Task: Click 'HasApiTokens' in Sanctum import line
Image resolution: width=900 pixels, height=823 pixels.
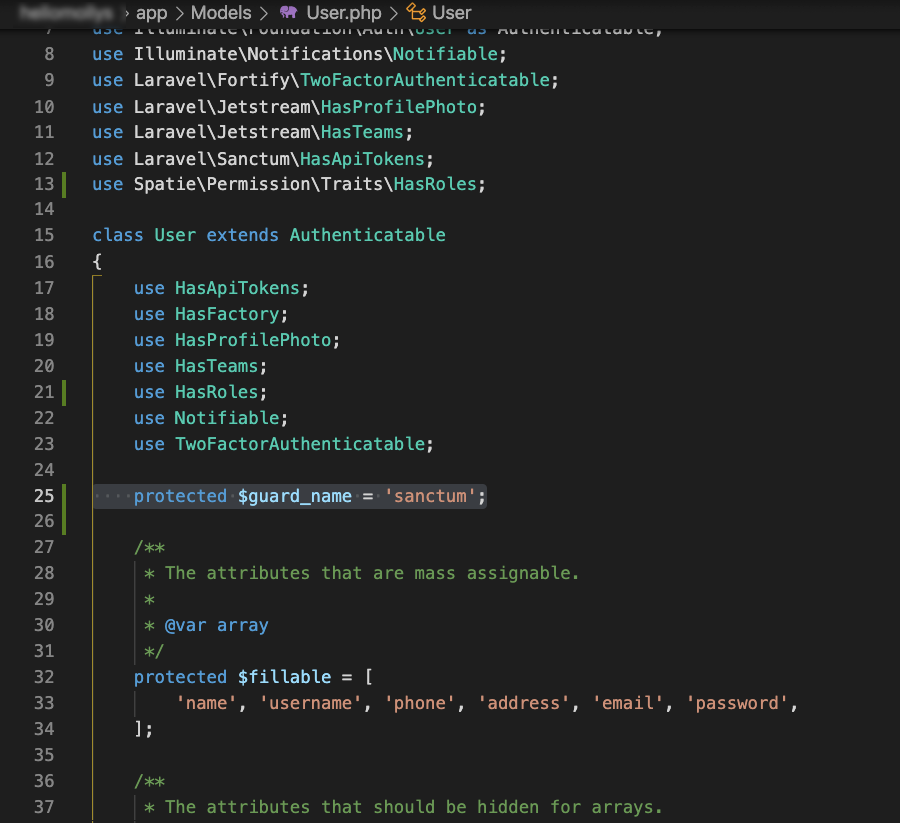Action: point(362,159)
